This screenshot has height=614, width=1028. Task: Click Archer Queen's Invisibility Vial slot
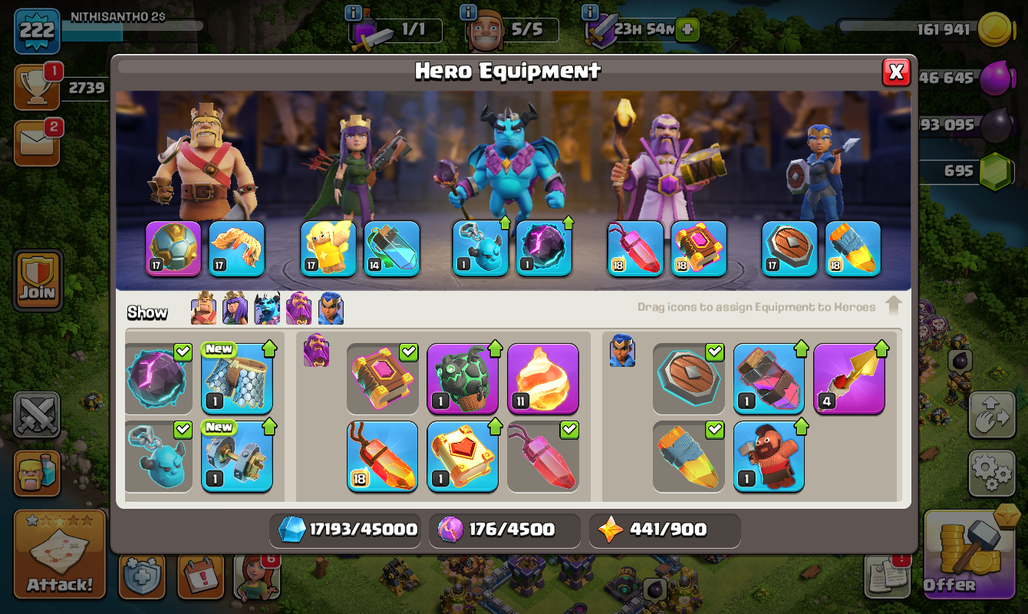(391, 248)
